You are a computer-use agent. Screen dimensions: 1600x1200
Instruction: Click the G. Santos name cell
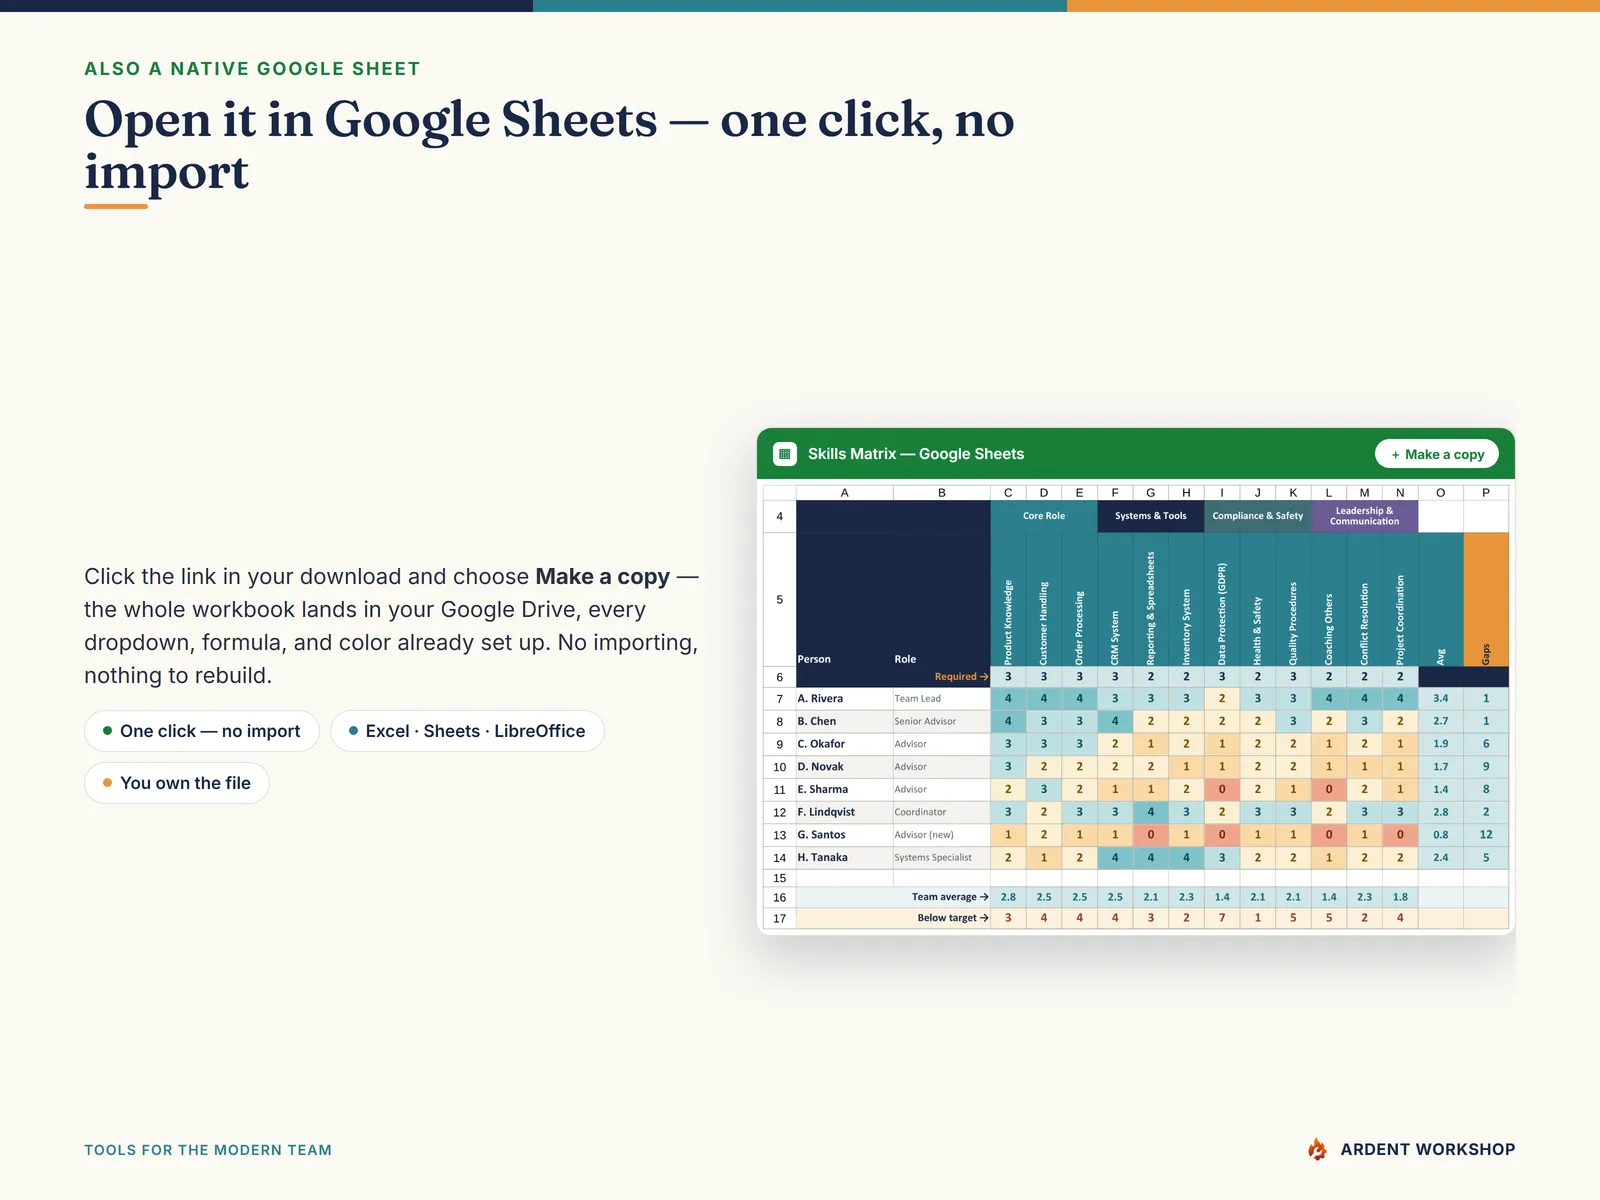click(845, 835)
